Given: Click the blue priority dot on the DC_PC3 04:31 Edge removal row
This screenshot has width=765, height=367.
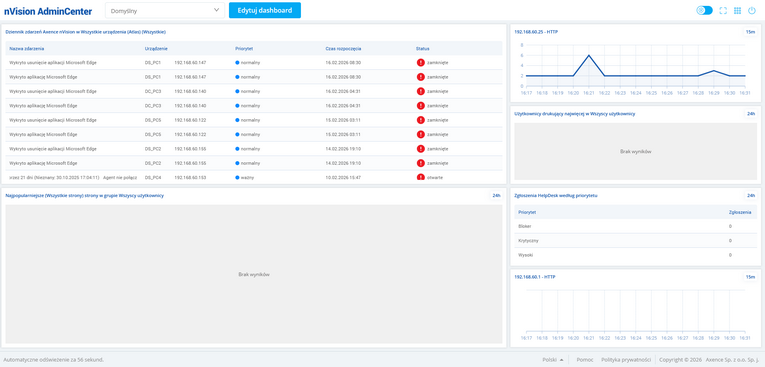Looking at the screenshot, I should (237, 91).
